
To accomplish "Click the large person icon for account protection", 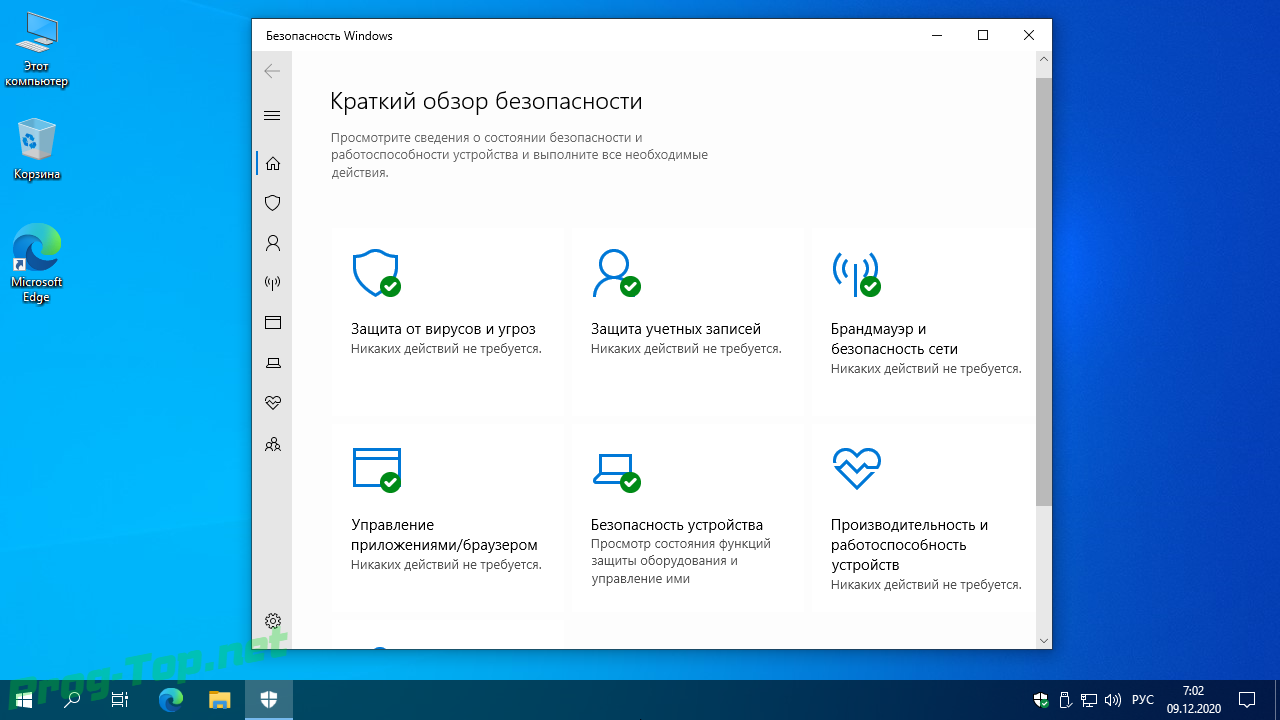I will 615,273.
